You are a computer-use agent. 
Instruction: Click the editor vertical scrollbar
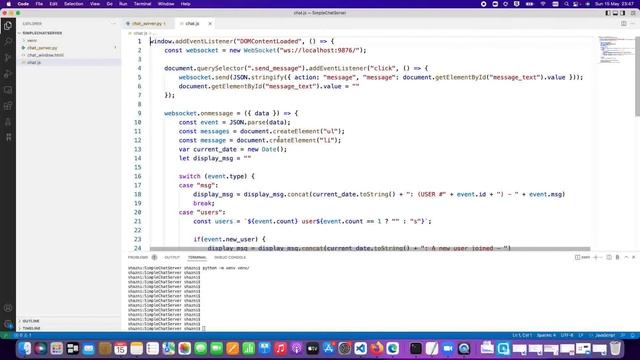coord(638,76)
